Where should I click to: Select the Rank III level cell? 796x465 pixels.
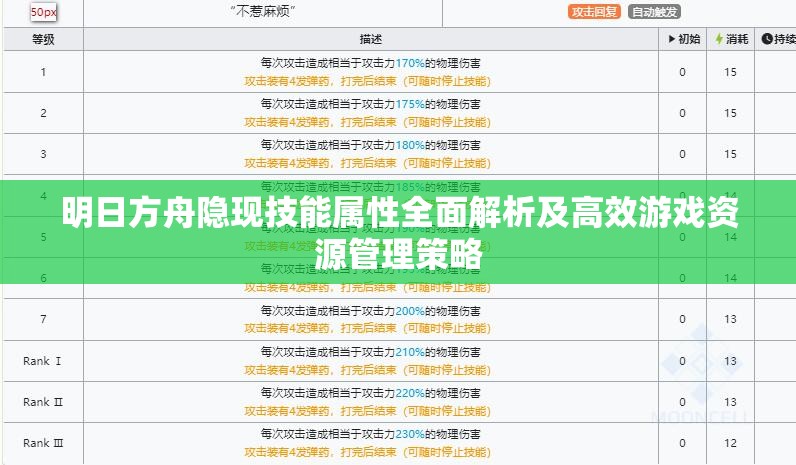pyautogui.click(x=43, y=443)
